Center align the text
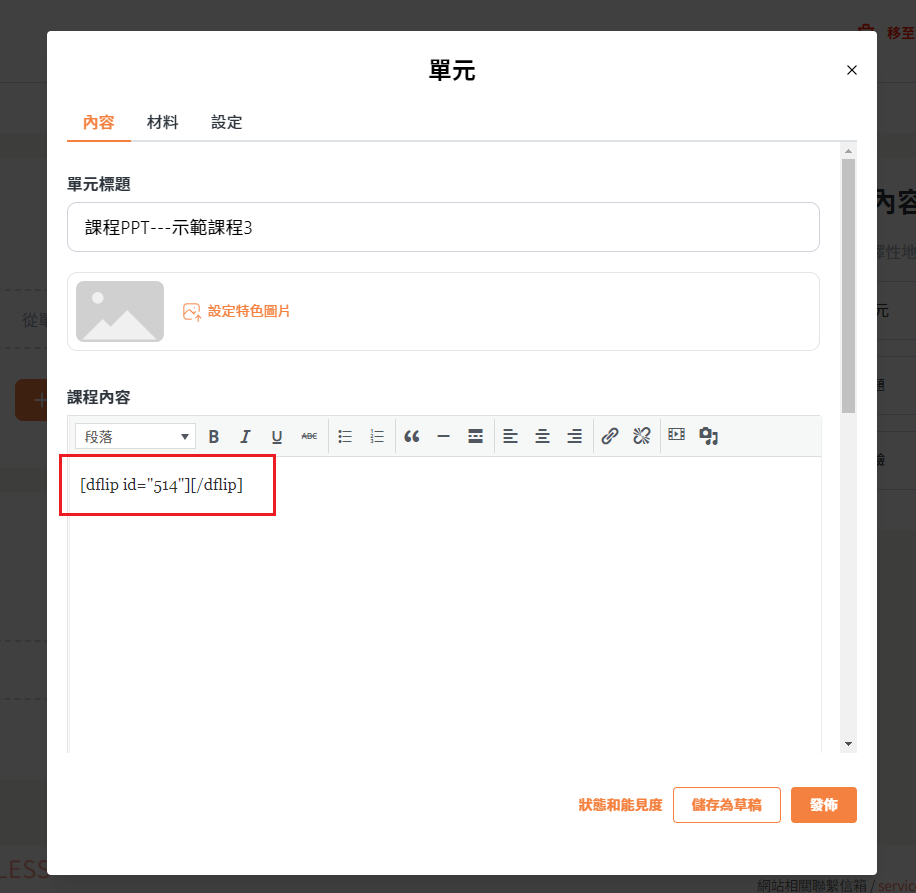 pos(542,436)
